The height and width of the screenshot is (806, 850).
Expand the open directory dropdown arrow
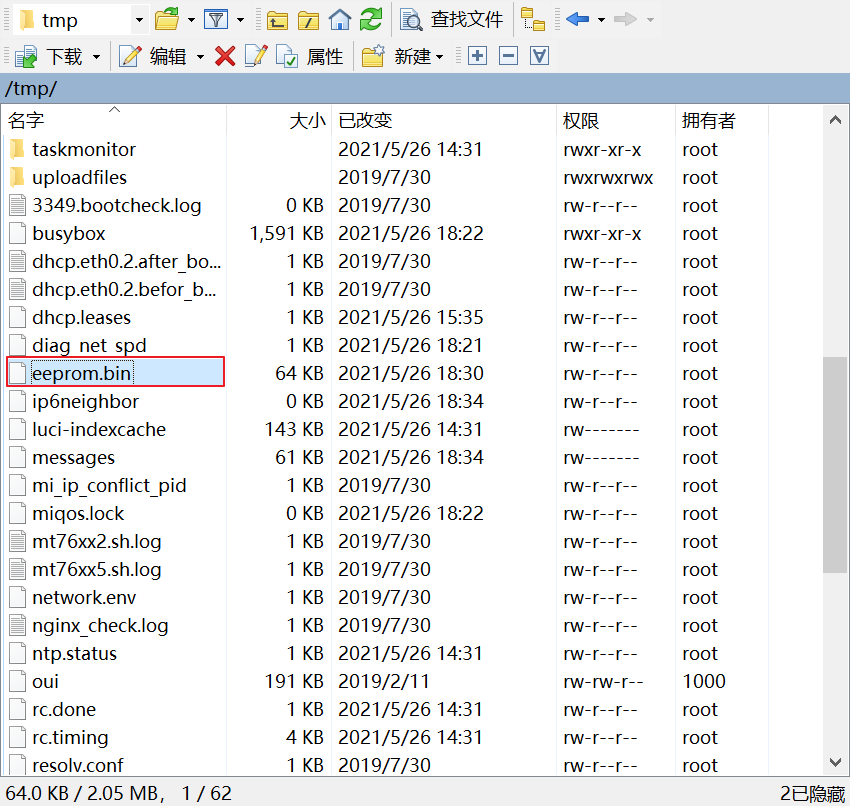191,20
